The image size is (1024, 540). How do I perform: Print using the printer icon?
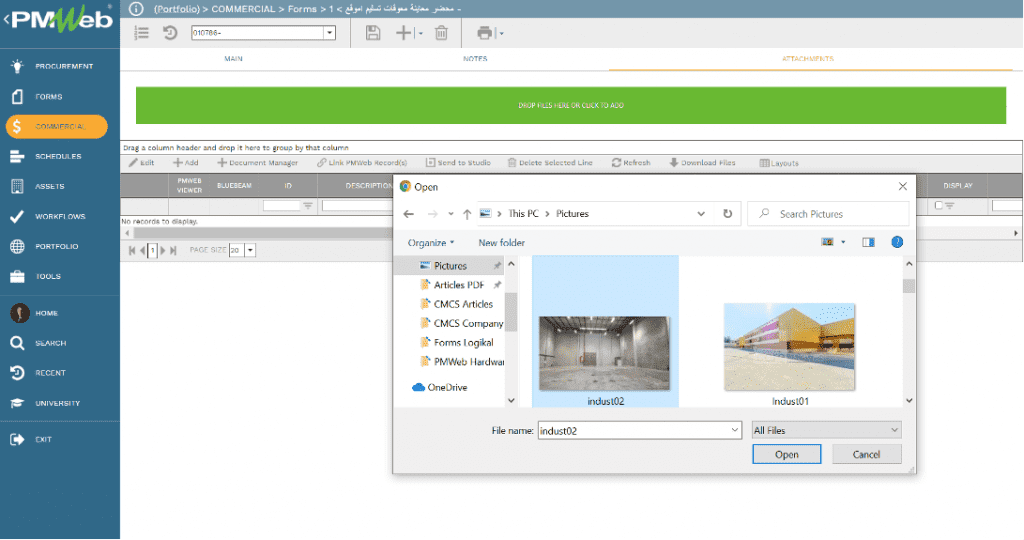pos(485,33)
